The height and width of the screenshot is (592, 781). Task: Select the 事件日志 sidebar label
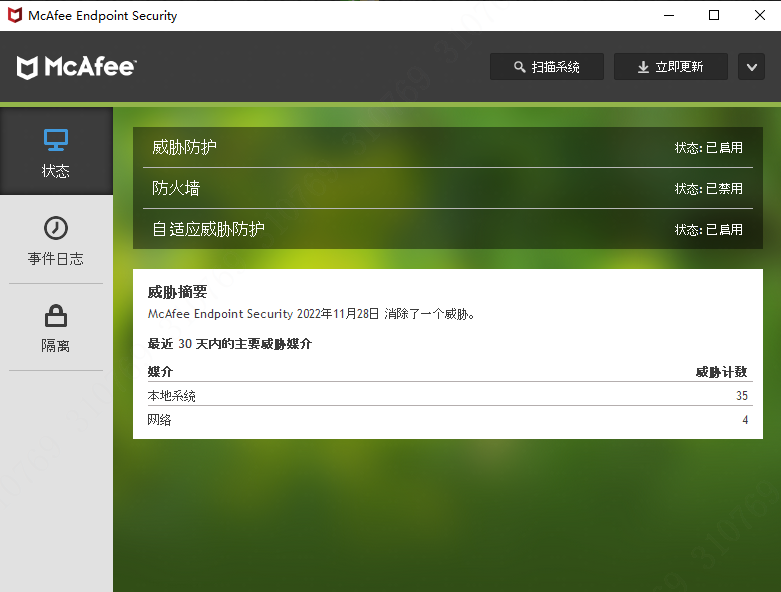click(x=56, y=258)
